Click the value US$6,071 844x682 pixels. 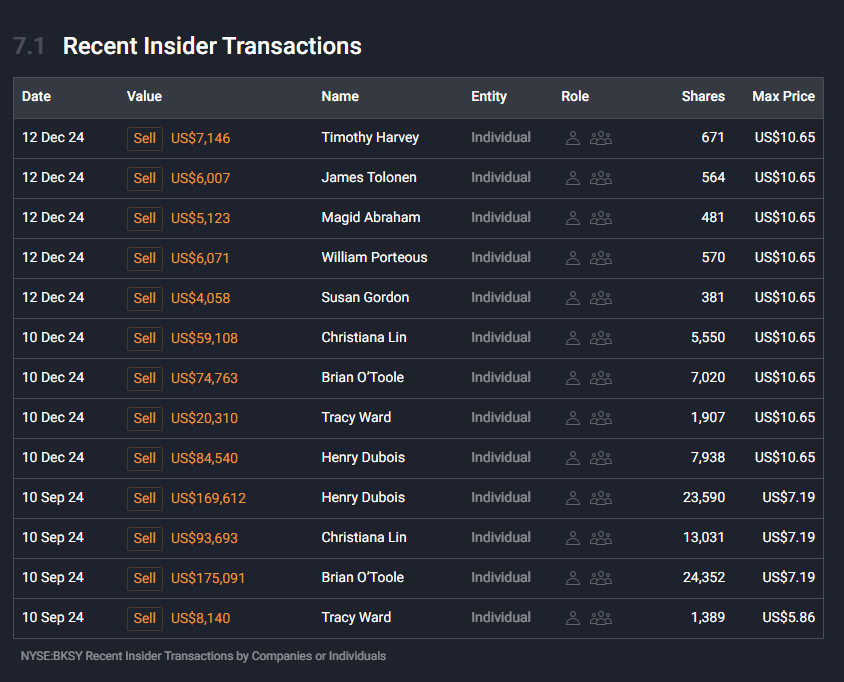tap(200, 259)
